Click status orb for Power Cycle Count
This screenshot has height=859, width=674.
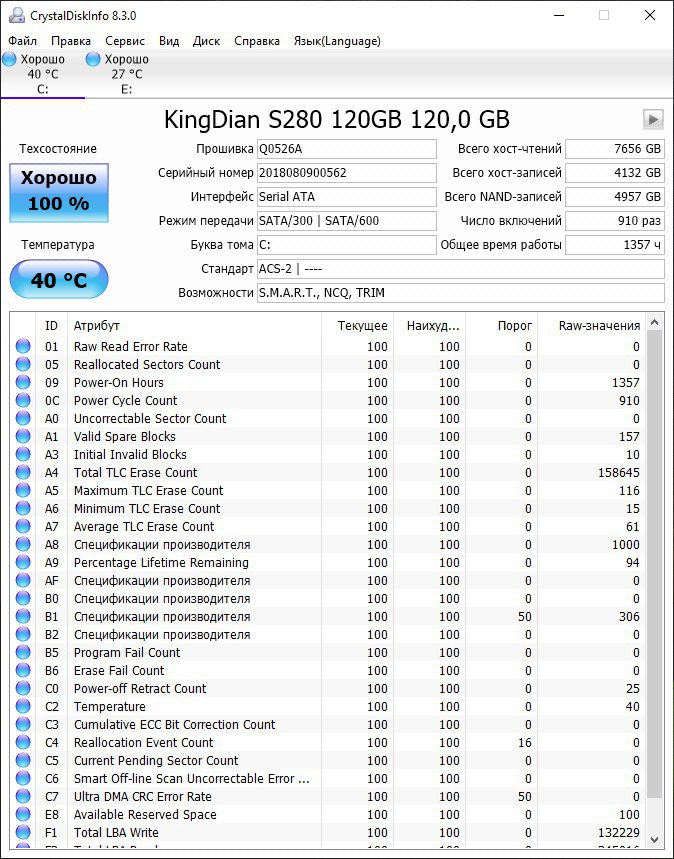click(x=23, y=400)
